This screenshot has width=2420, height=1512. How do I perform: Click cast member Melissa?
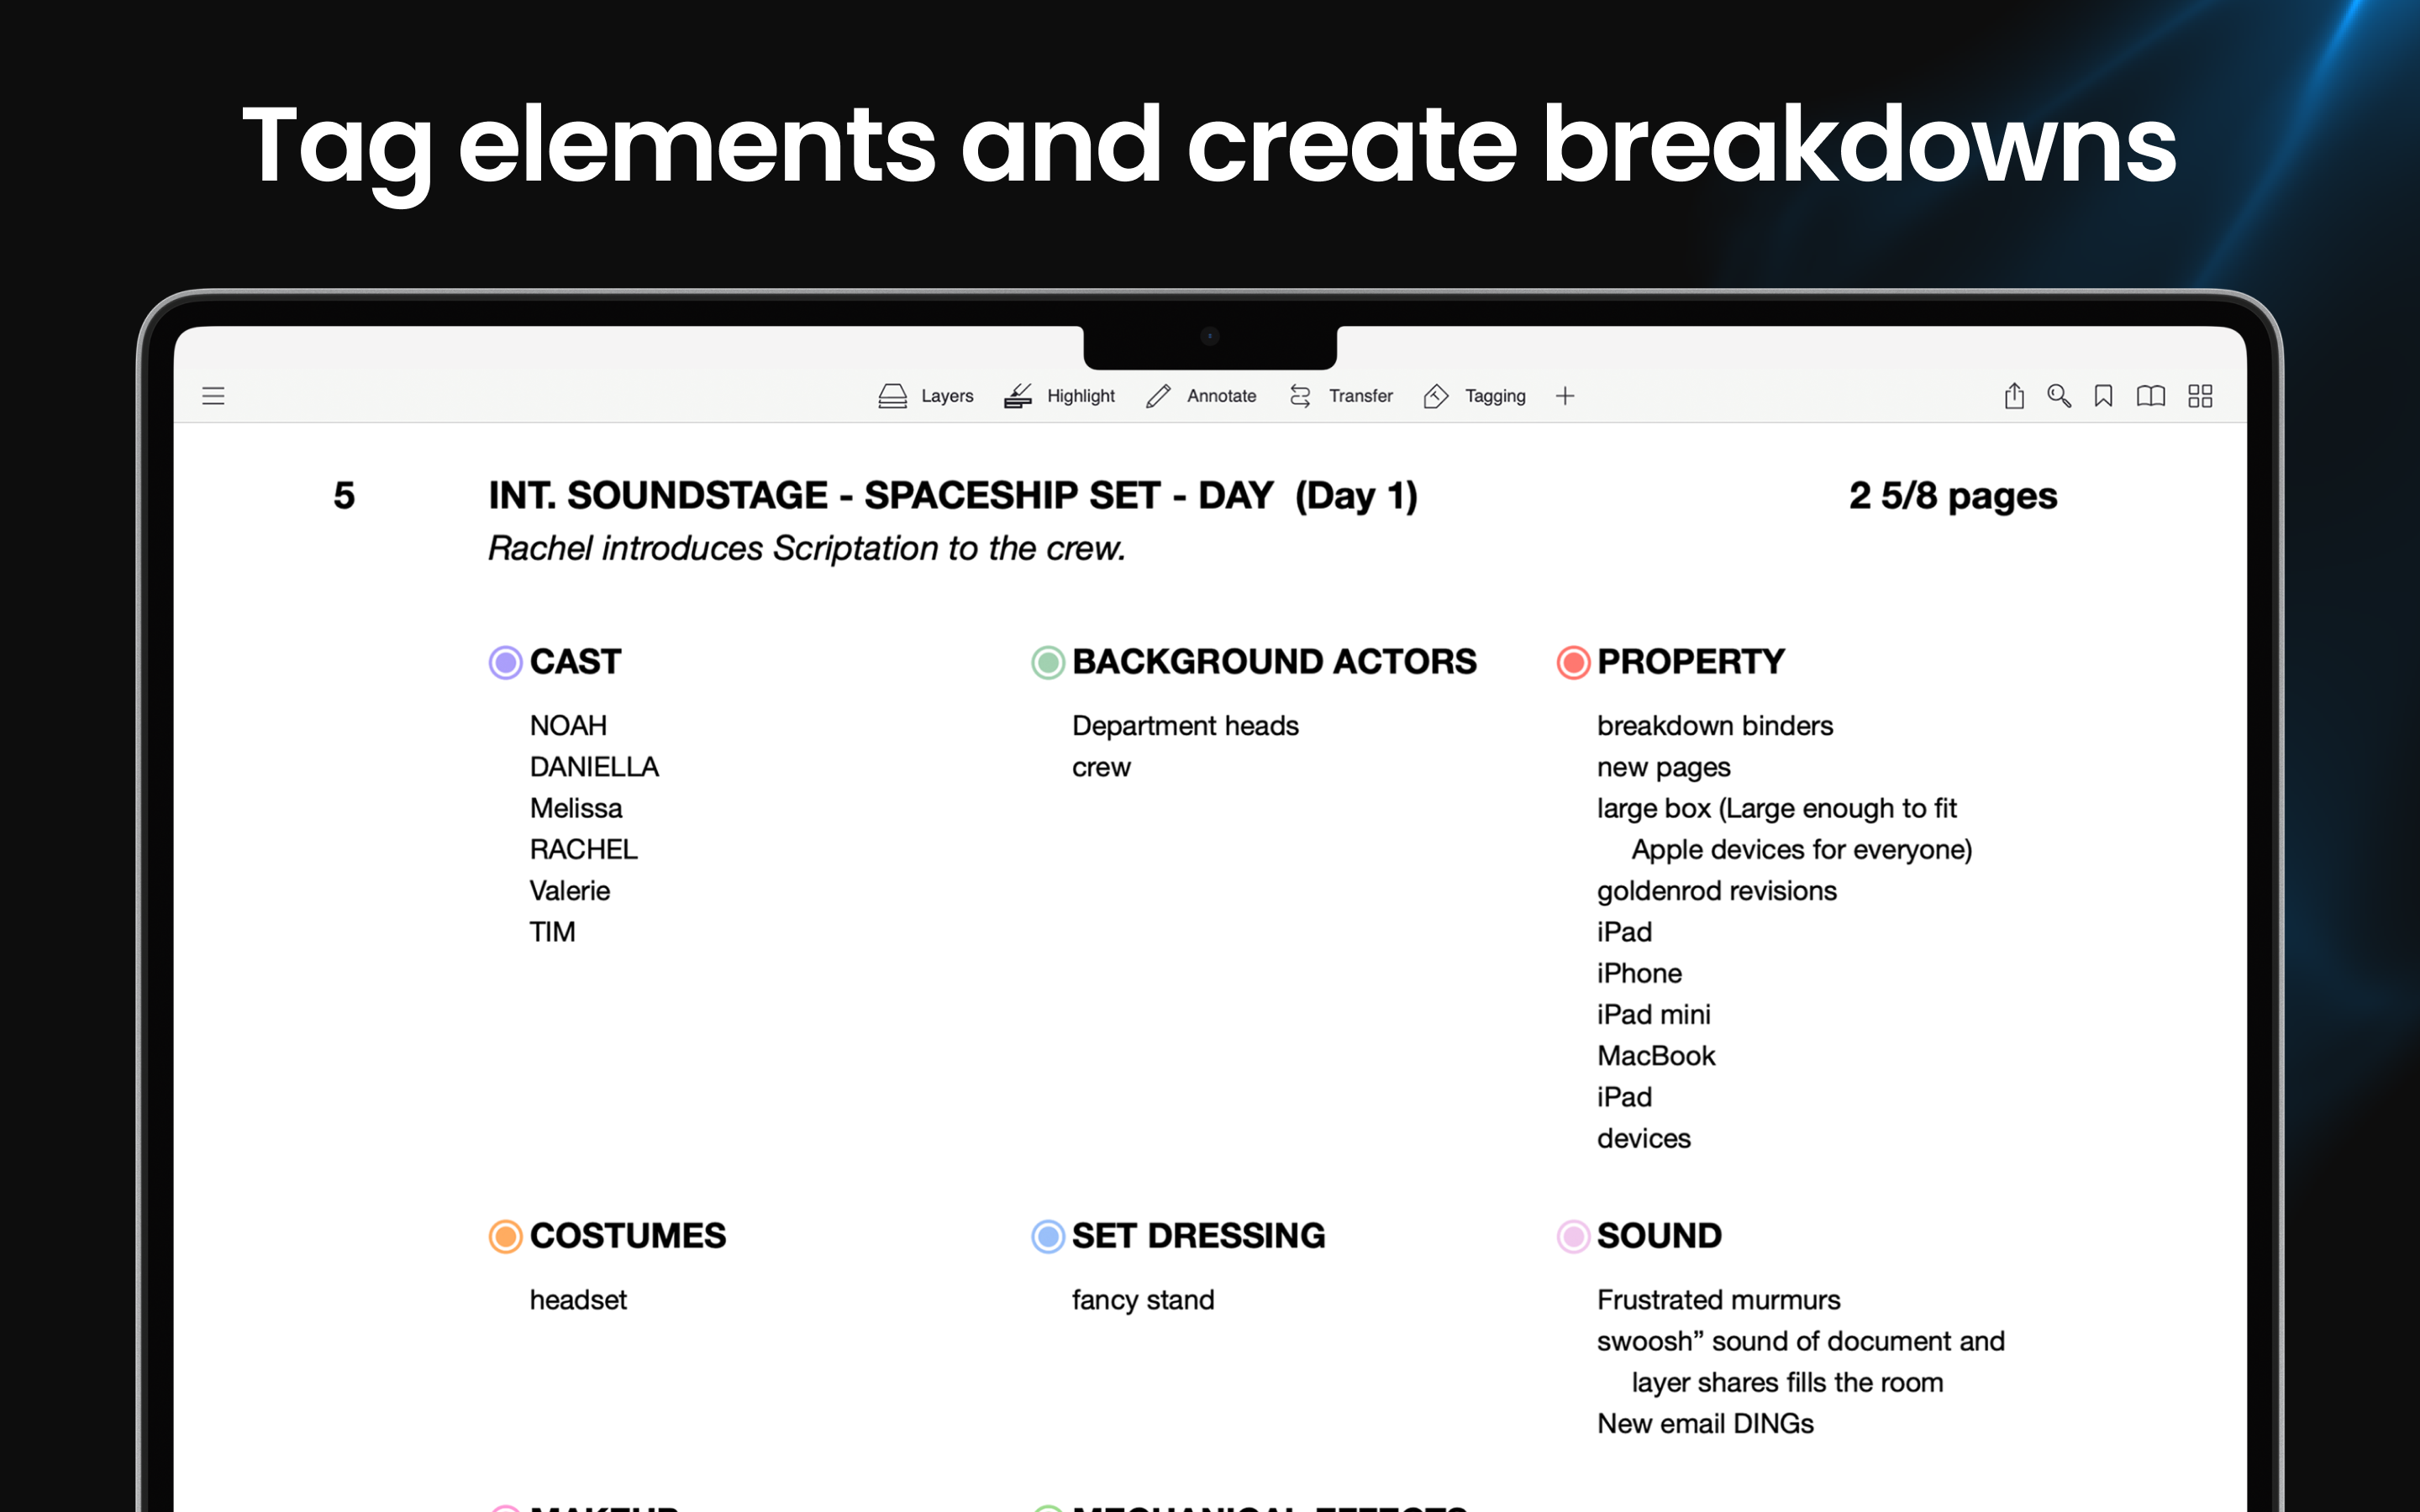(576, 808)
